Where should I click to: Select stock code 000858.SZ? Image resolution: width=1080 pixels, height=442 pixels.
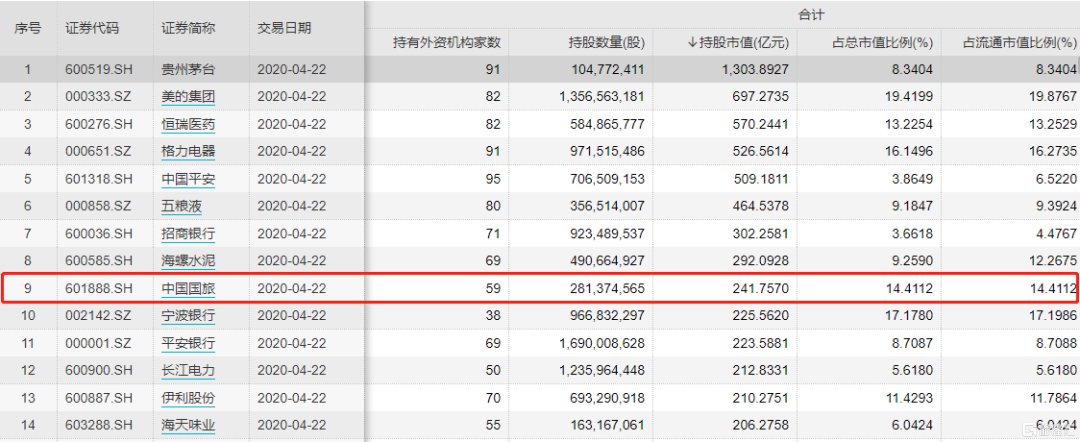(x=98, y=206)
